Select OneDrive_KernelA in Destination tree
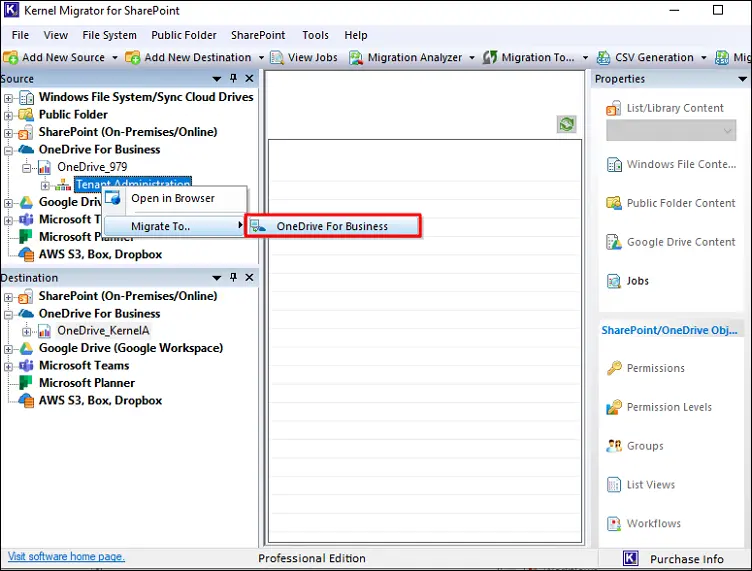 103,331
